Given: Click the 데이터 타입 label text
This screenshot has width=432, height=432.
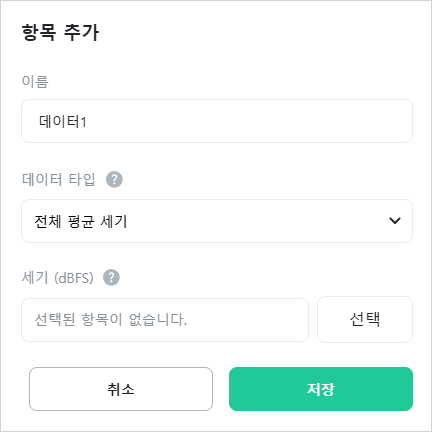Looking at the screenshot, I should 59,179.
